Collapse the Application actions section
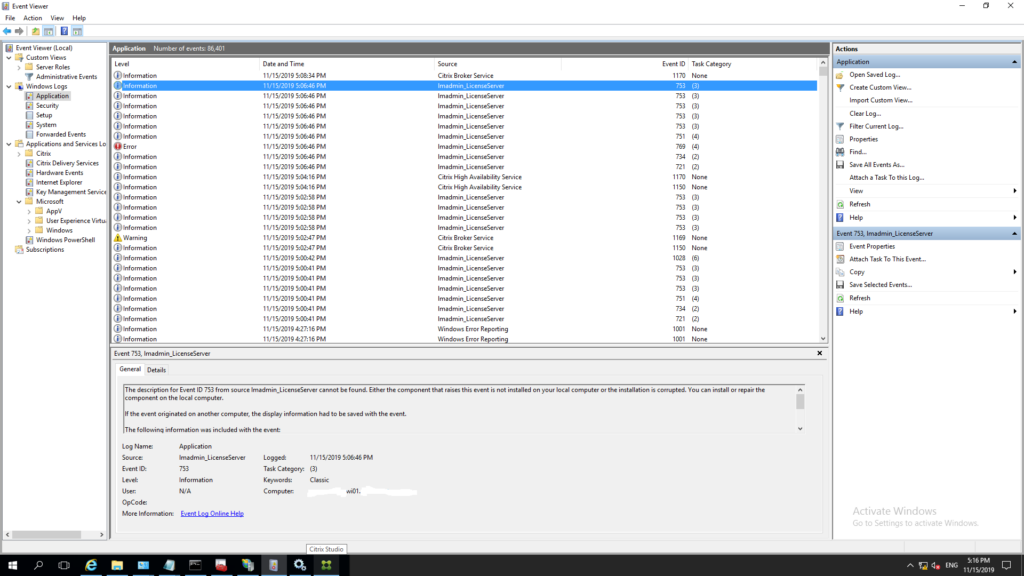1024x576 pixels. pos(1014,62)
